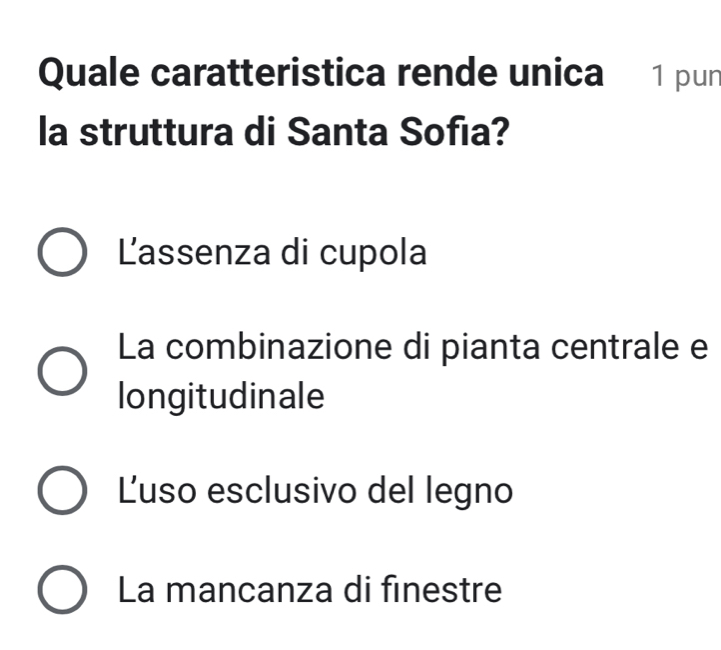Viewport: 721px width, 650px height.
Task: Mark the L'uso esclusivo del legno radio
Action: click(x=62, y=491)
